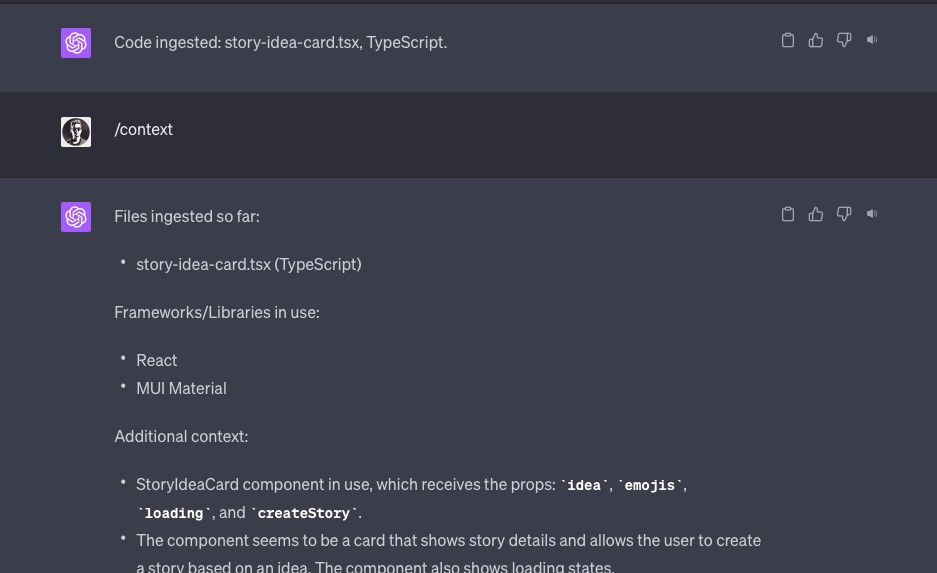Read aloud the 'Code ingested' response
This screenshot has width=937, height=573.
click(872, 40)
